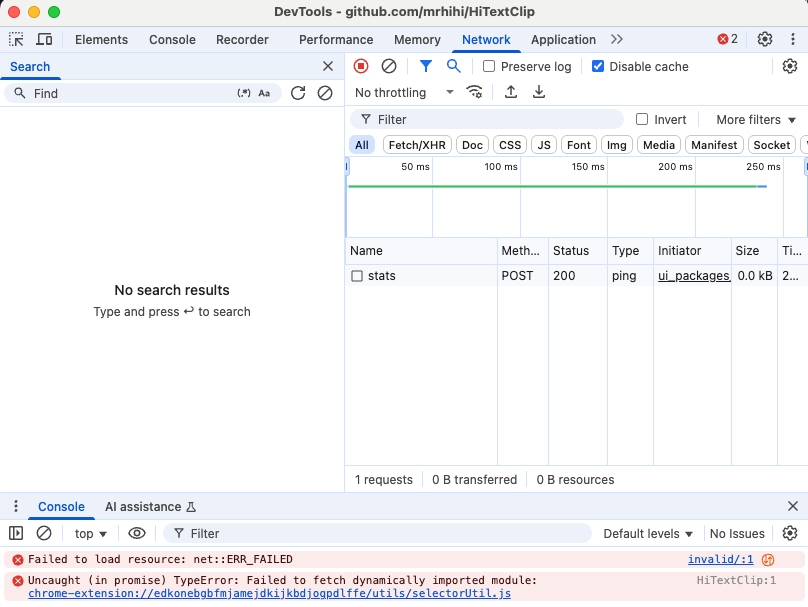Open the selectorUtil.js chrome-extension link
Screen dimensions: 808x607
coord(270,593)
